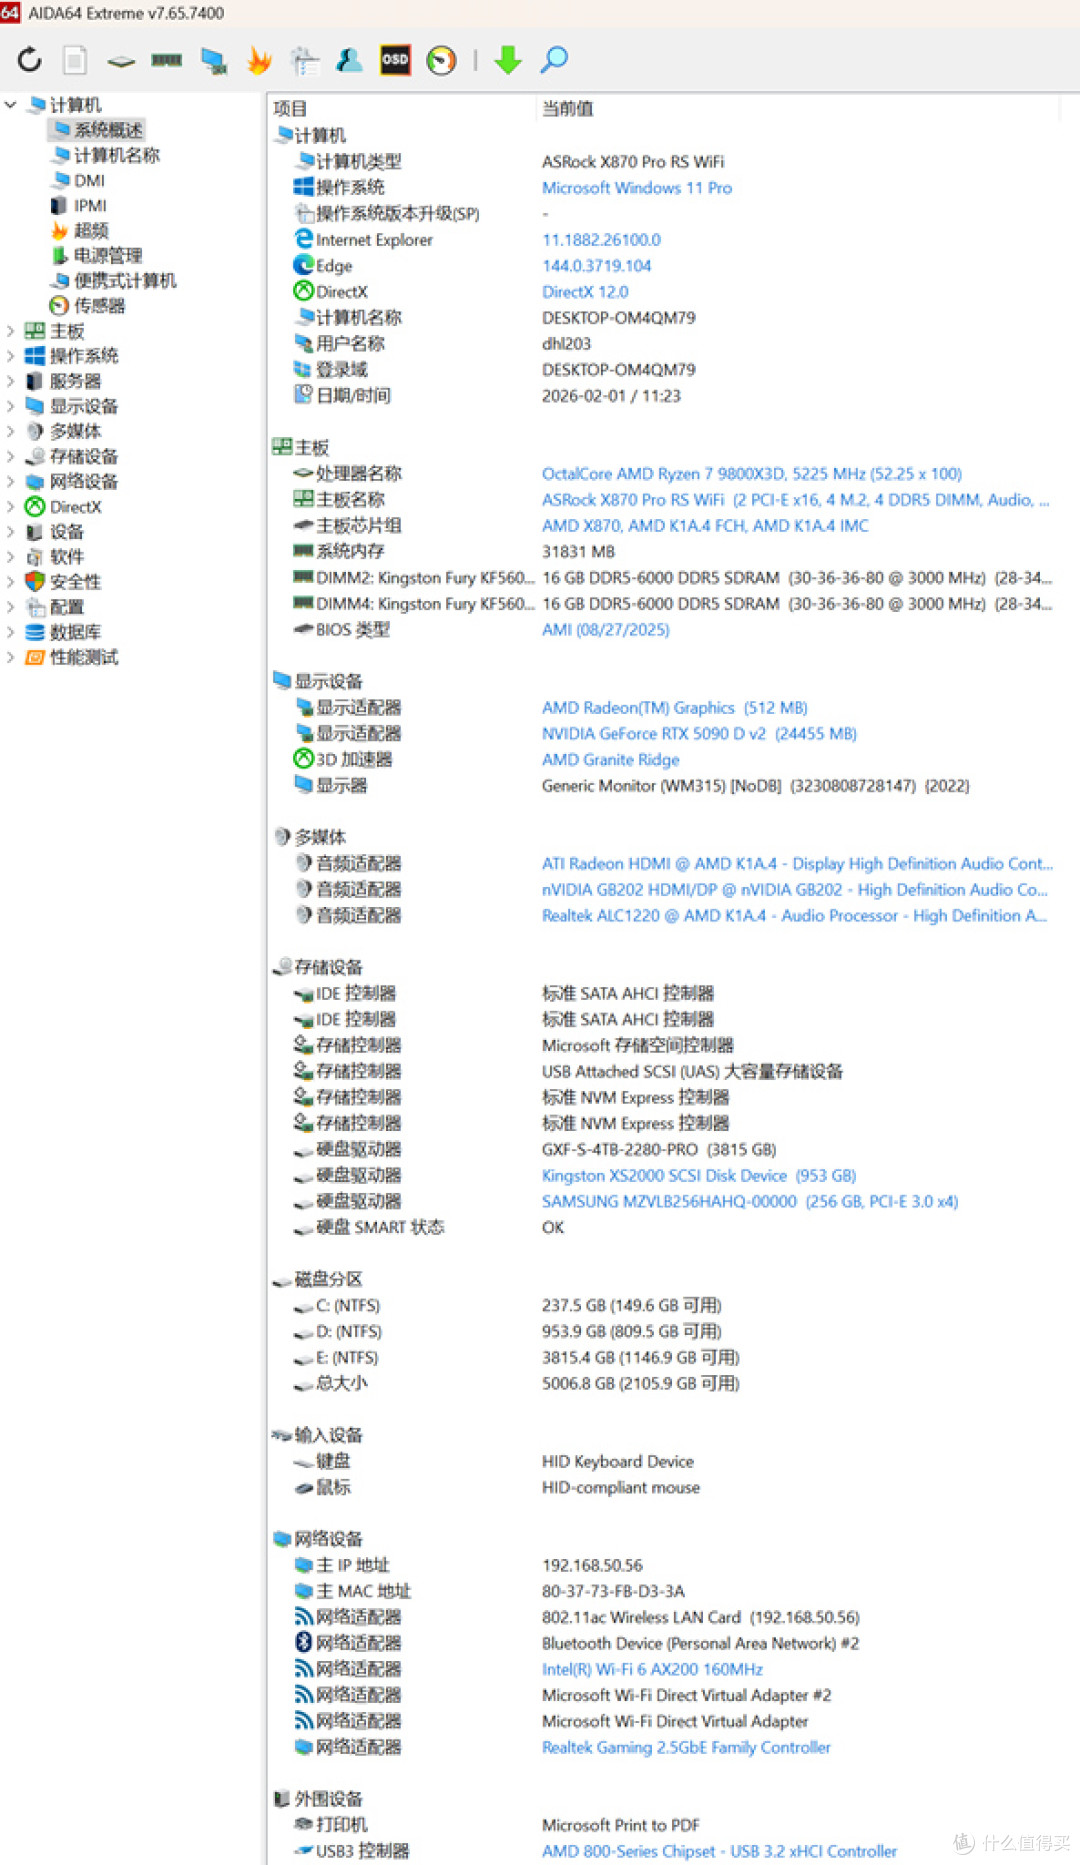Click the gauge sensor panel toolbar icon
Image resolution: width=1080 pixels, height=1865 pixels.
click(441, 60)
